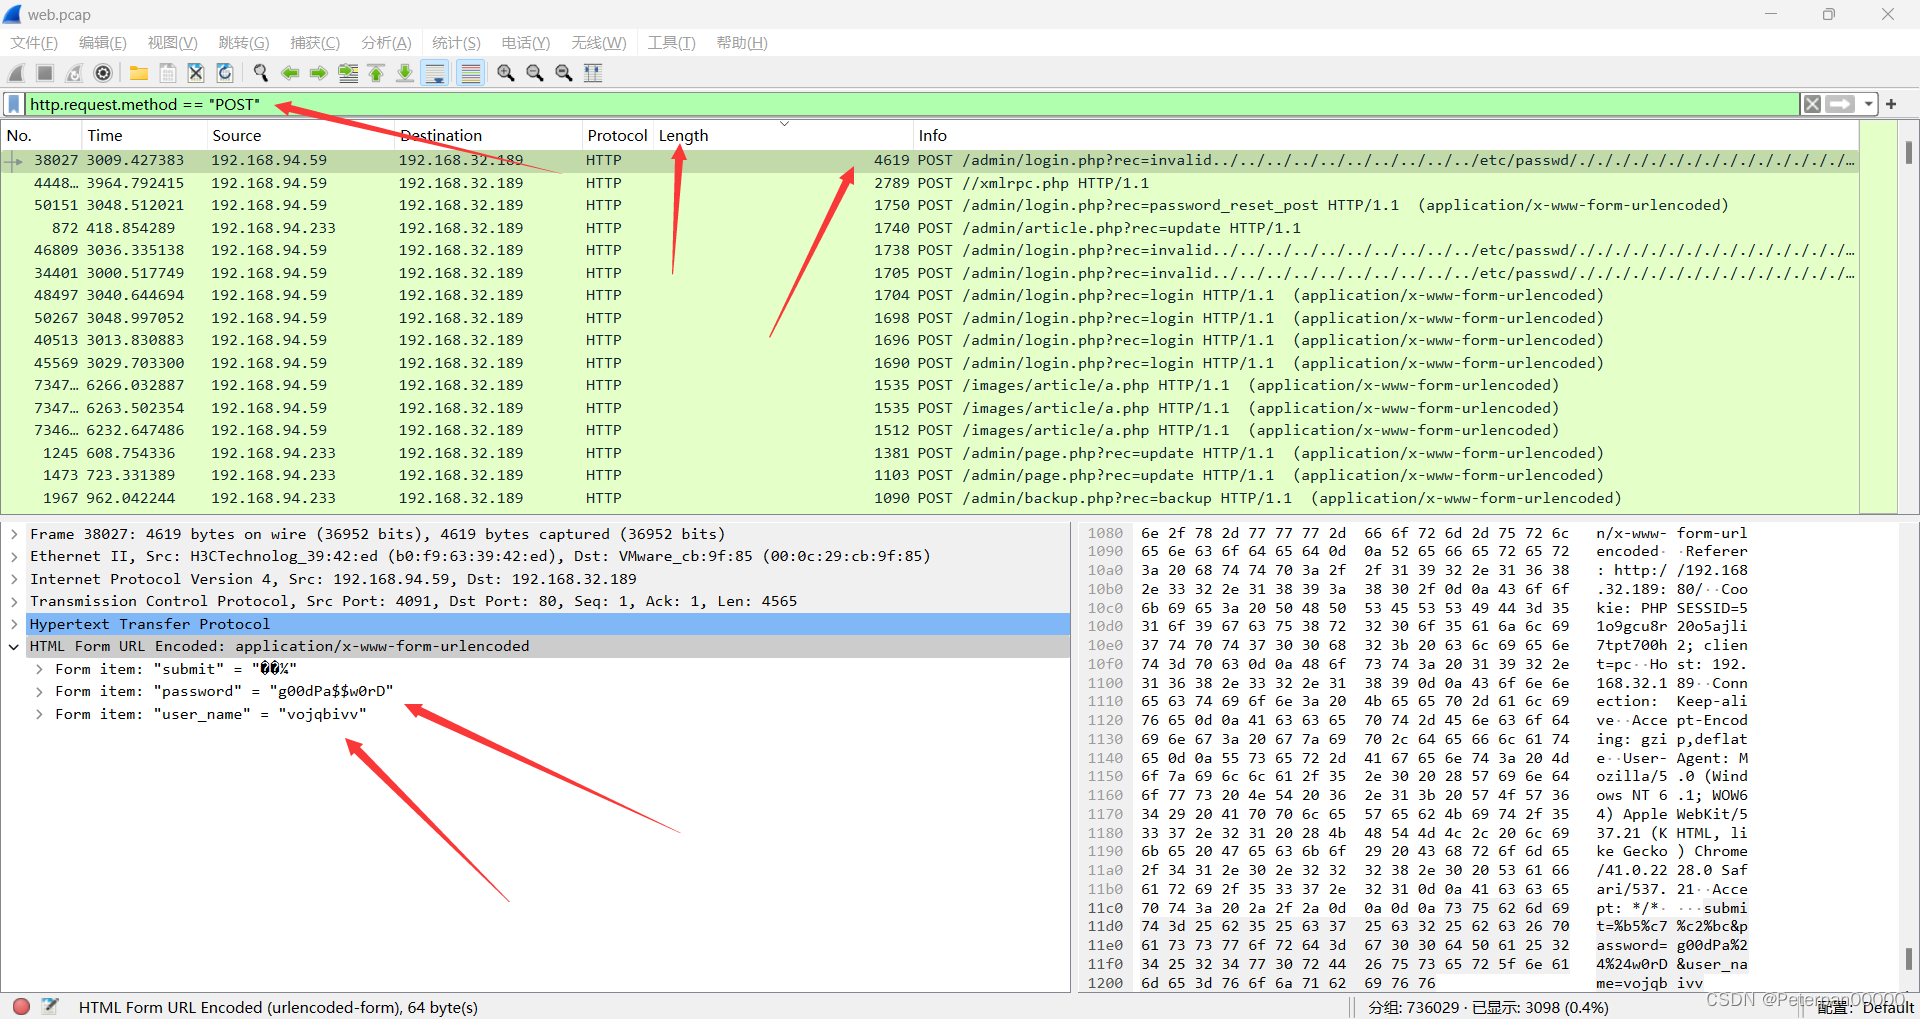Viewport: 1920px width, 1019px height.
Task: Toggle packet list coloring rules
Action: 470,73
